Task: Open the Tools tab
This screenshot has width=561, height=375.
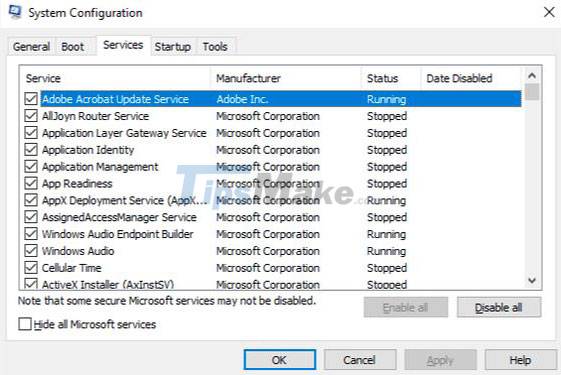Action: (x=215, y=47)
